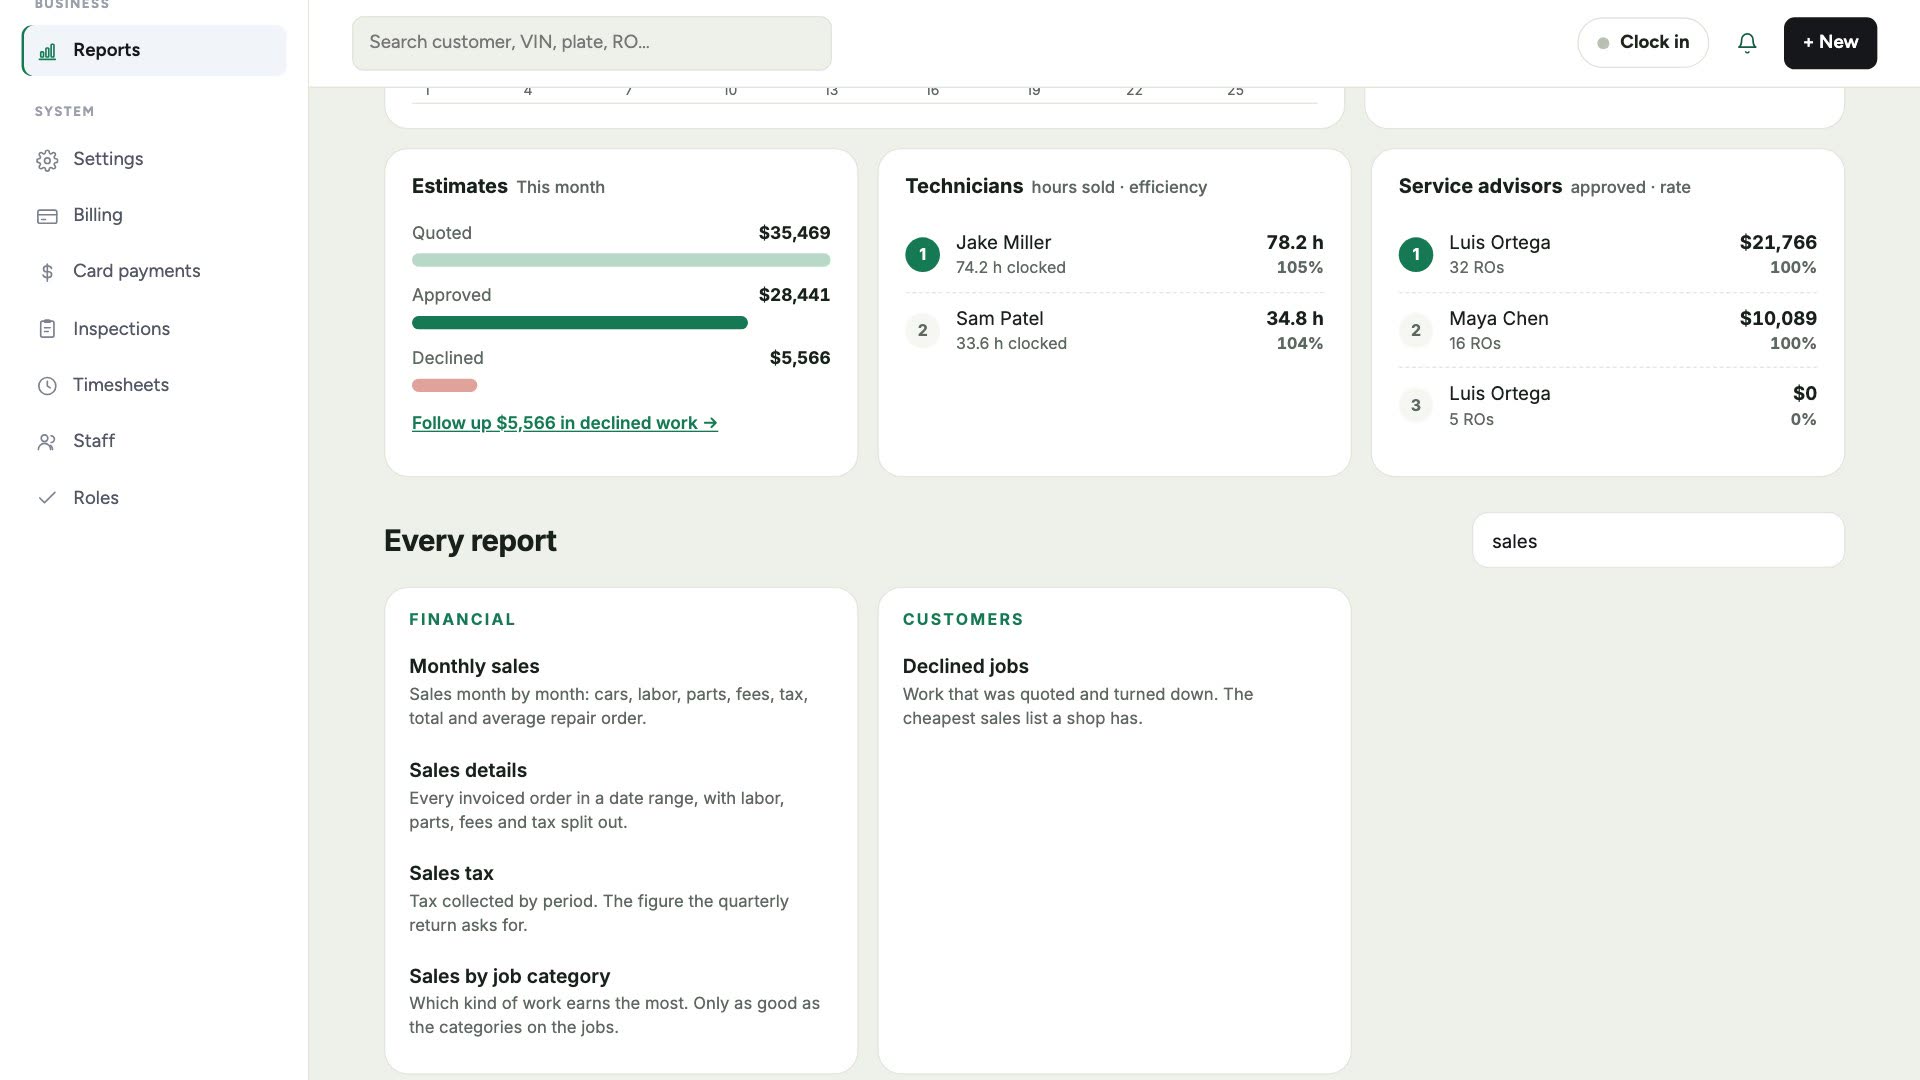Click the Reports bar chart icon
Image resolution: width=1920 pixels, height=1080 pixels.
point(47,51)
